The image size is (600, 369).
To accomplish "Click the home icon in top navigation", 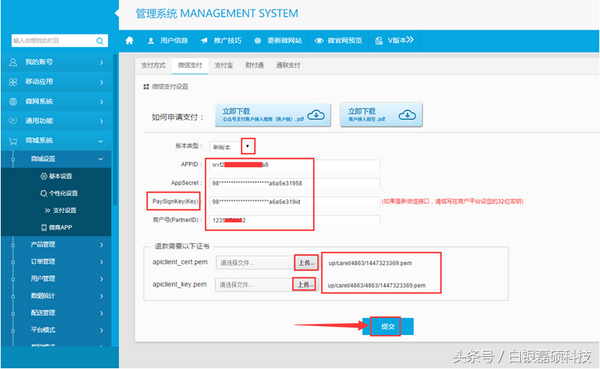I will pos(129,41).
